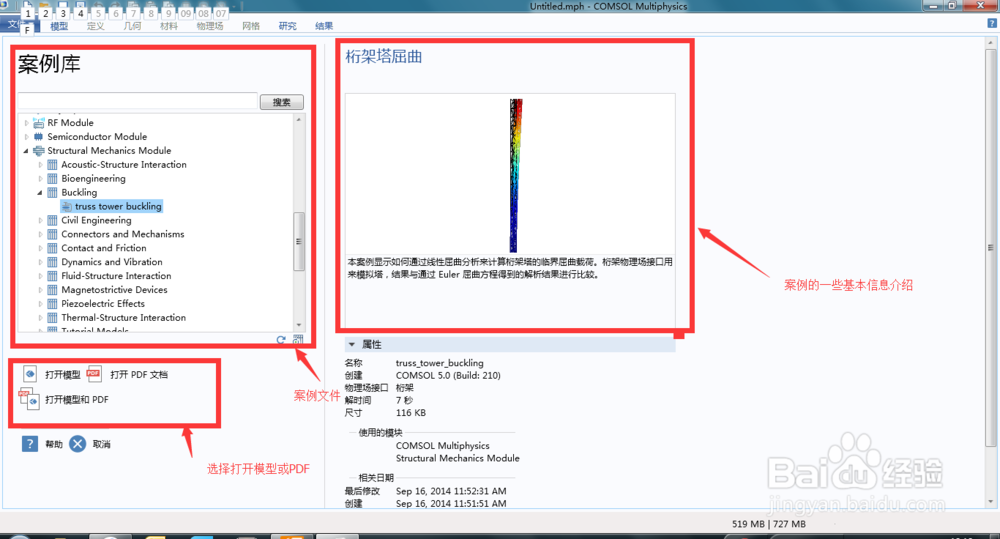Click the Semiconductor Module chip icon

(x=39, y=137)
